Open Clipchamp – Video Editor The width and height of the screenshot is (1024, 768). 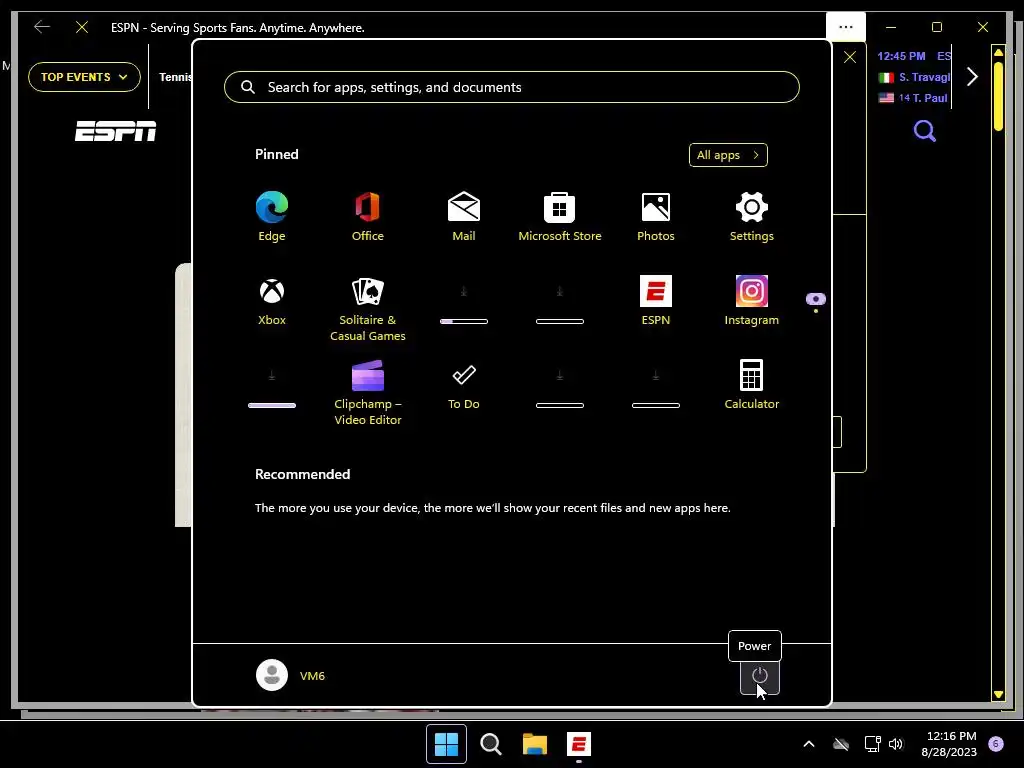(x=368, y=393)
